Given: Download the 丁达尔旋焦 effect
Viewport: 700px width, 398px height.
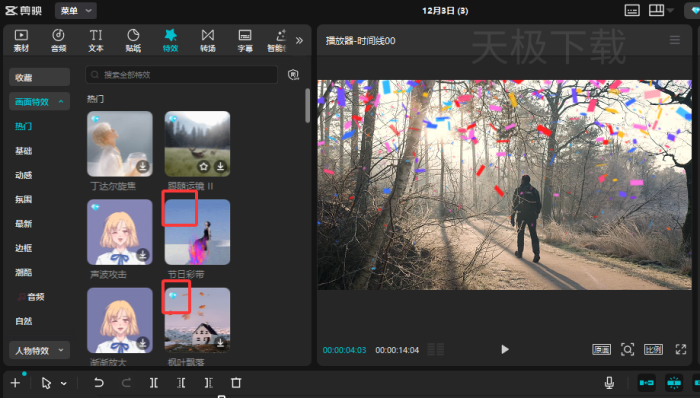Looking at the screenshot, I should coord(142,166).
